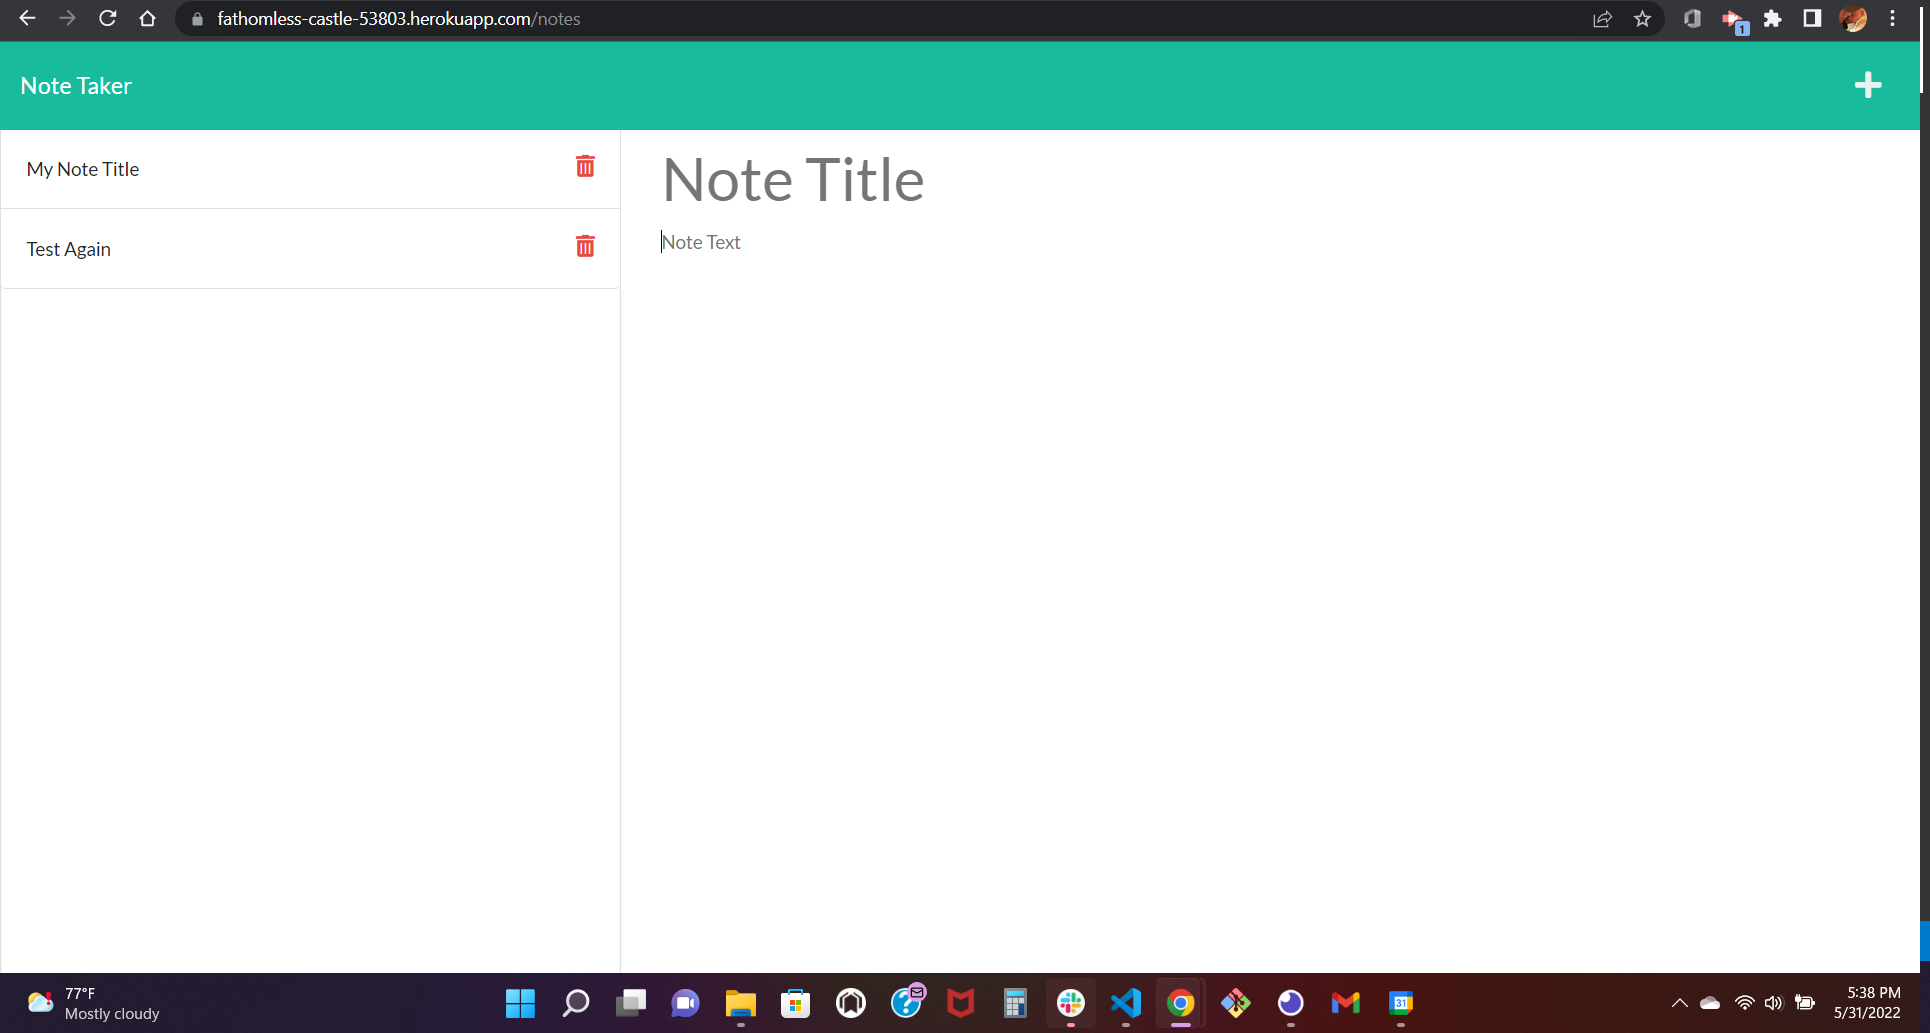Add a new note with the plus icon
This screenshot has height=1033, width=1930.
pyautogui.click(x=1868, y=85)
